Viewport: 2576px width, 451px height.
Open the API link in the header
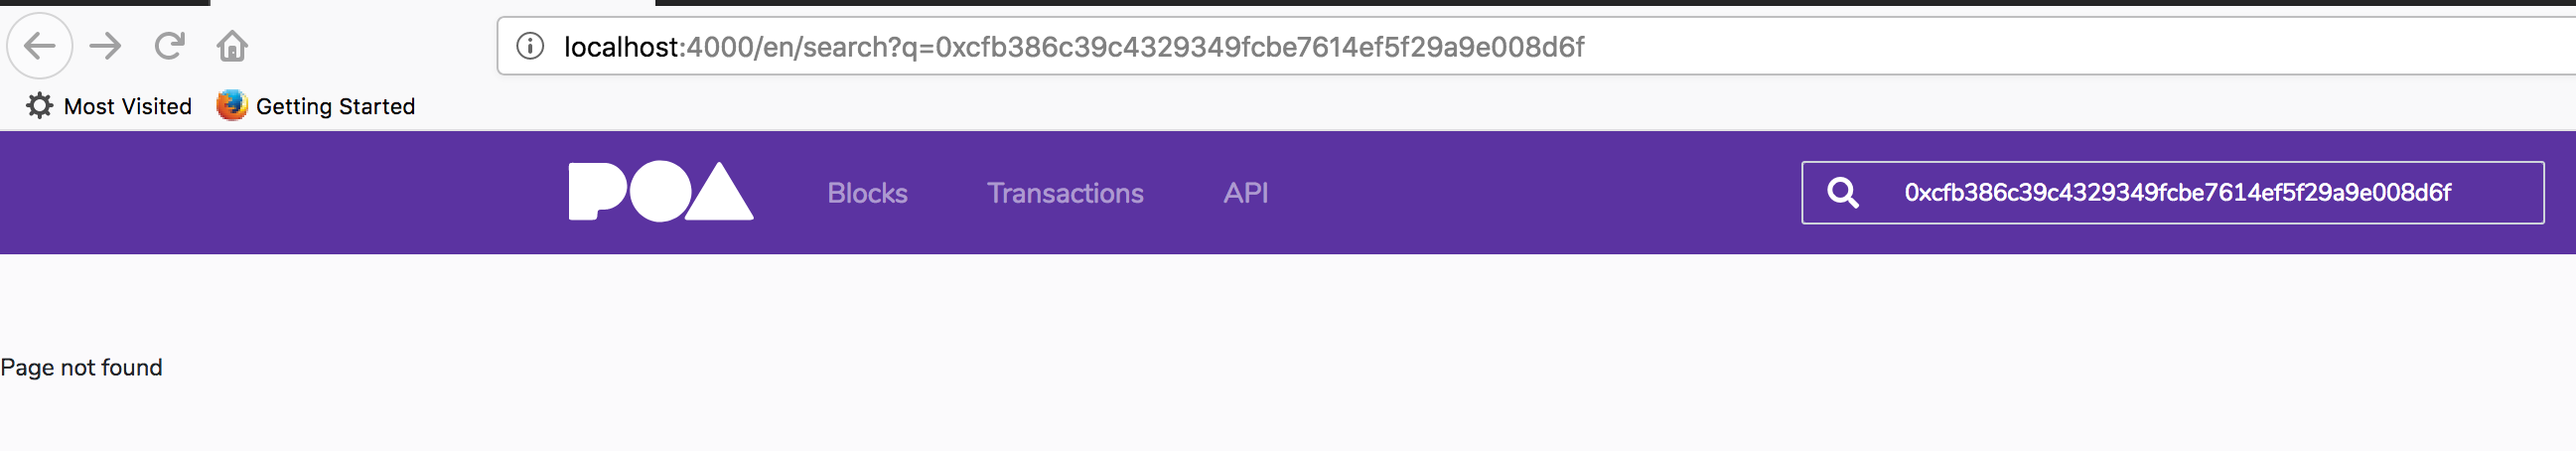pyautogui.click(x=1245, y=193)
